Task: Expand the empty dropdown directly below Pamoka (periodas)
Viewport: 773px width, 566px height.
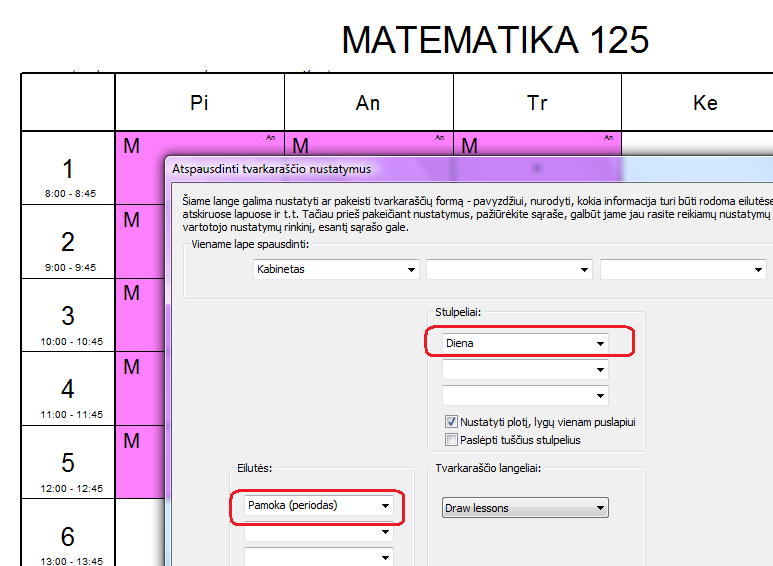Action: [318, 533]
